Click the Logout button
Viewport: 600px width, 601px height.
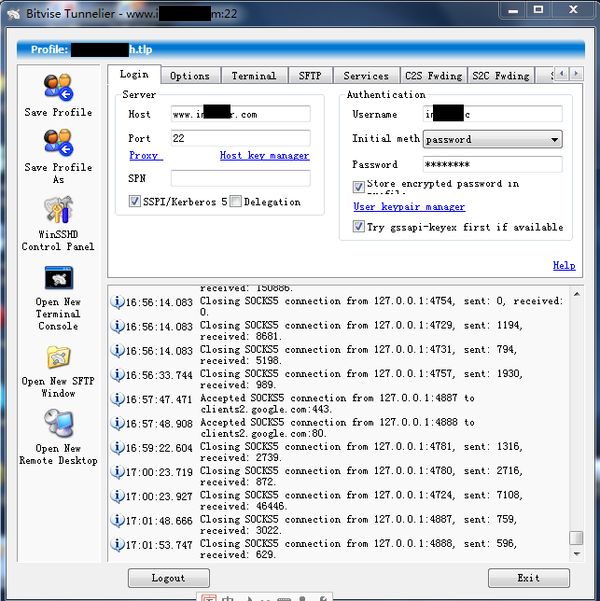pos(168,578)
